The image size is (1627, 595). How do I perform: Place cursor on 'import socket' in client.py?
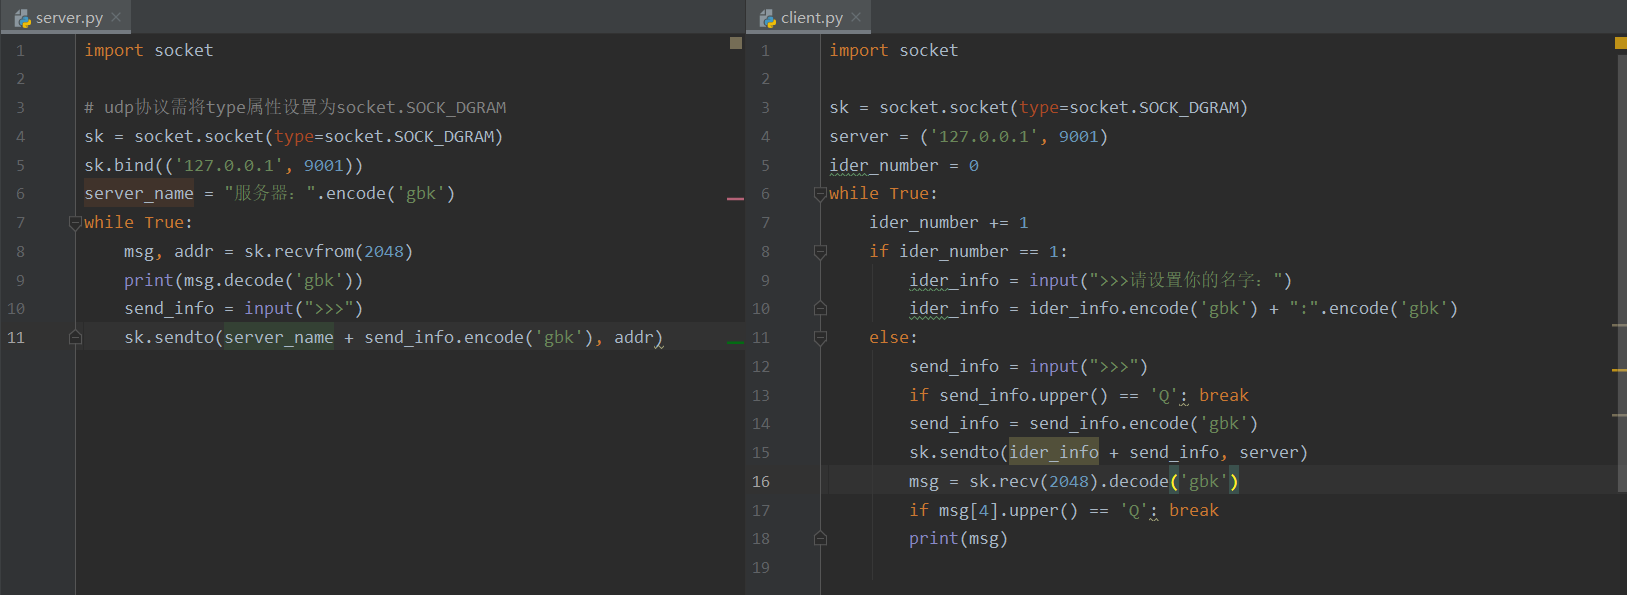click(893, 50)
